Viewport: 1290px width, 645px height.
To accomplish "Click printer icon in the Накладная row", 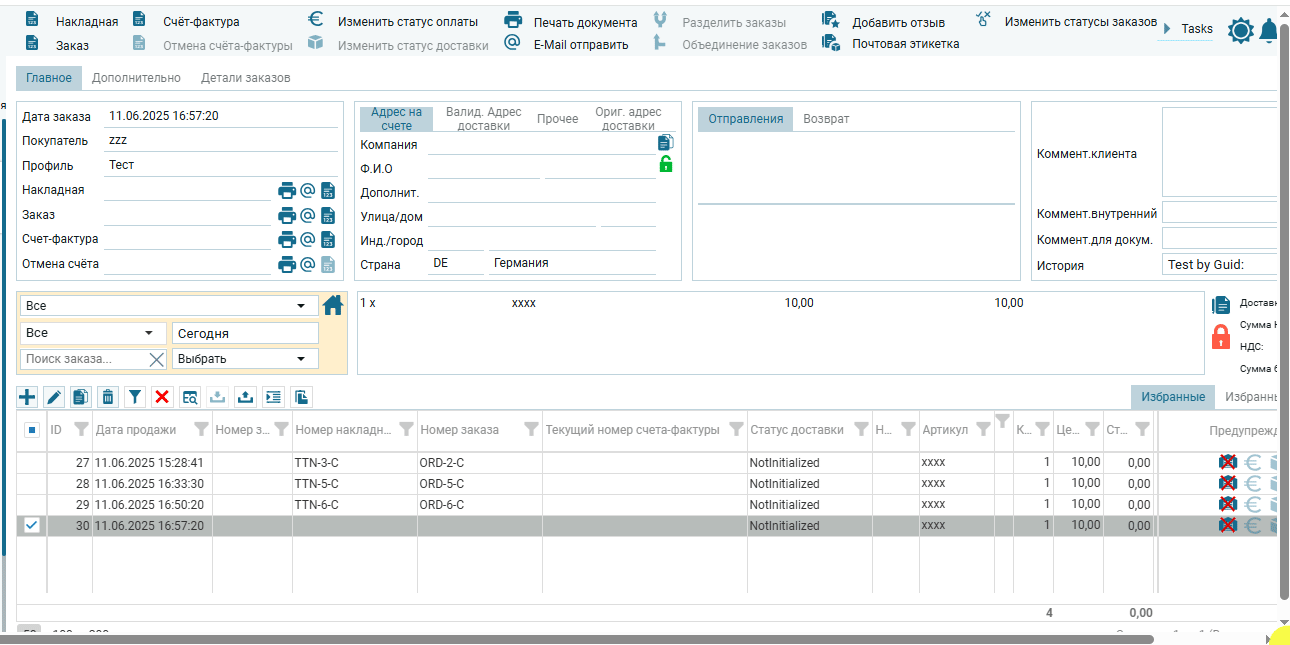I will [x=286, y=190].
